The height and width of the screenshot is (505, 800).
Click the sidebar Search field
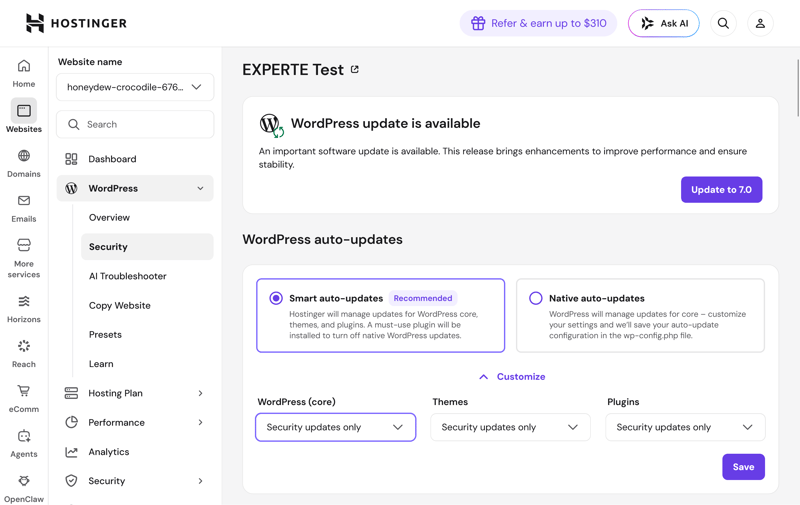[x=135, y=124]
